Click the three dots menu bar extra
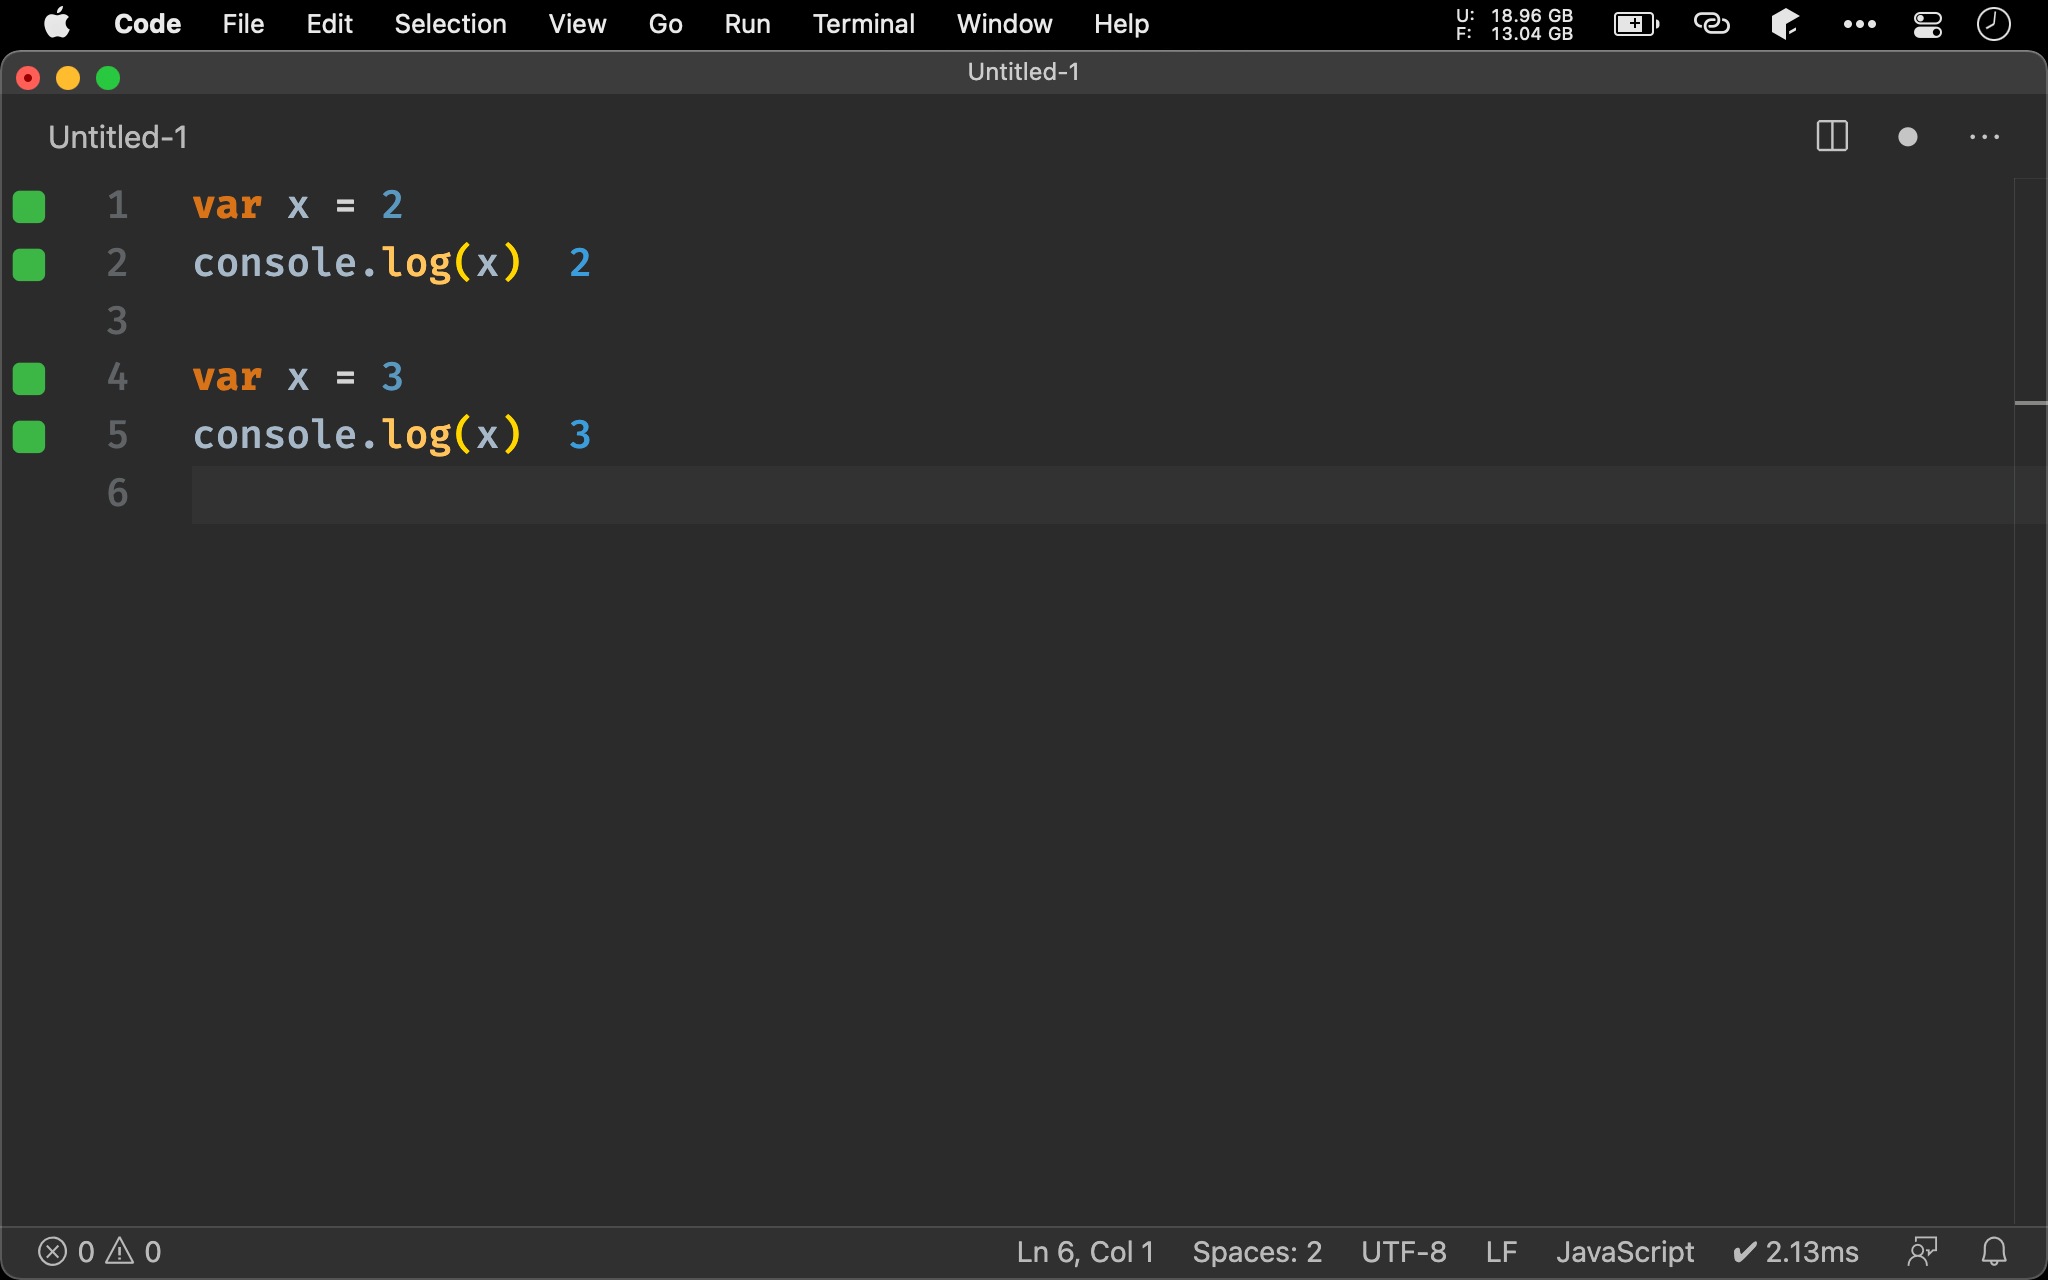 point(1859,24)
